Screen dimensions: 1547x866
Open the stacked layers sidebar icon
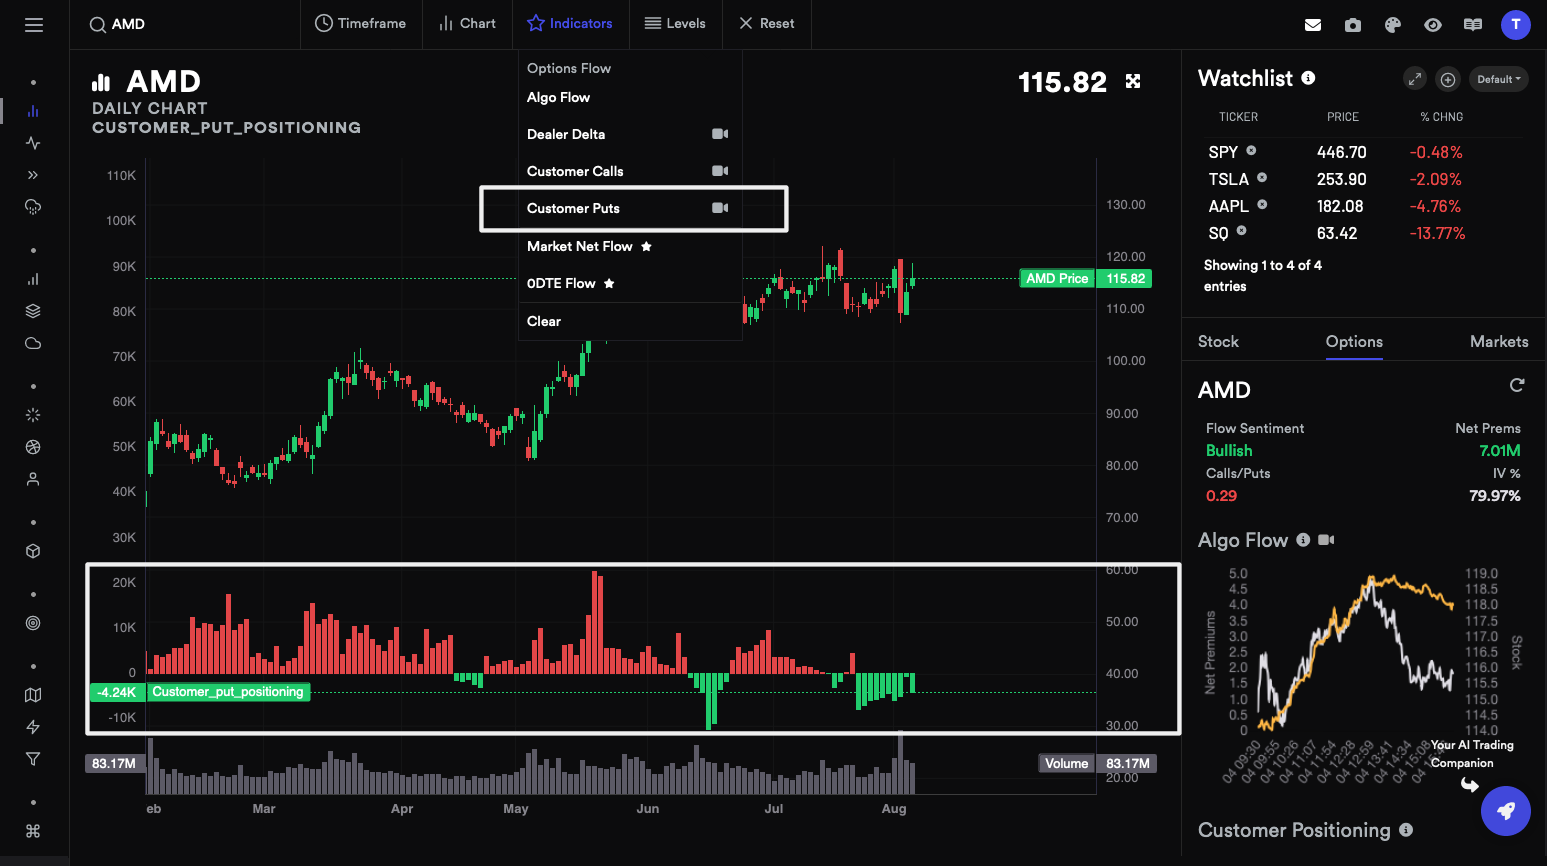coord(33,311)
